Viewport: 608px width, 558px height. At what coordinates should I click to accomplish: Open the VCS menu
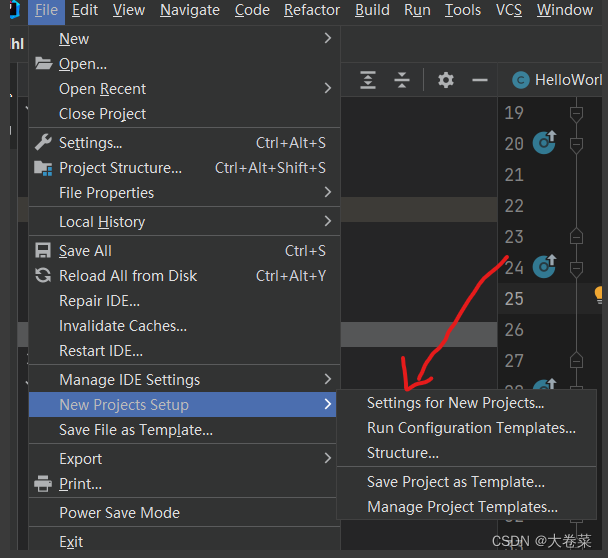pyautogui.click(x=509, y=10)
